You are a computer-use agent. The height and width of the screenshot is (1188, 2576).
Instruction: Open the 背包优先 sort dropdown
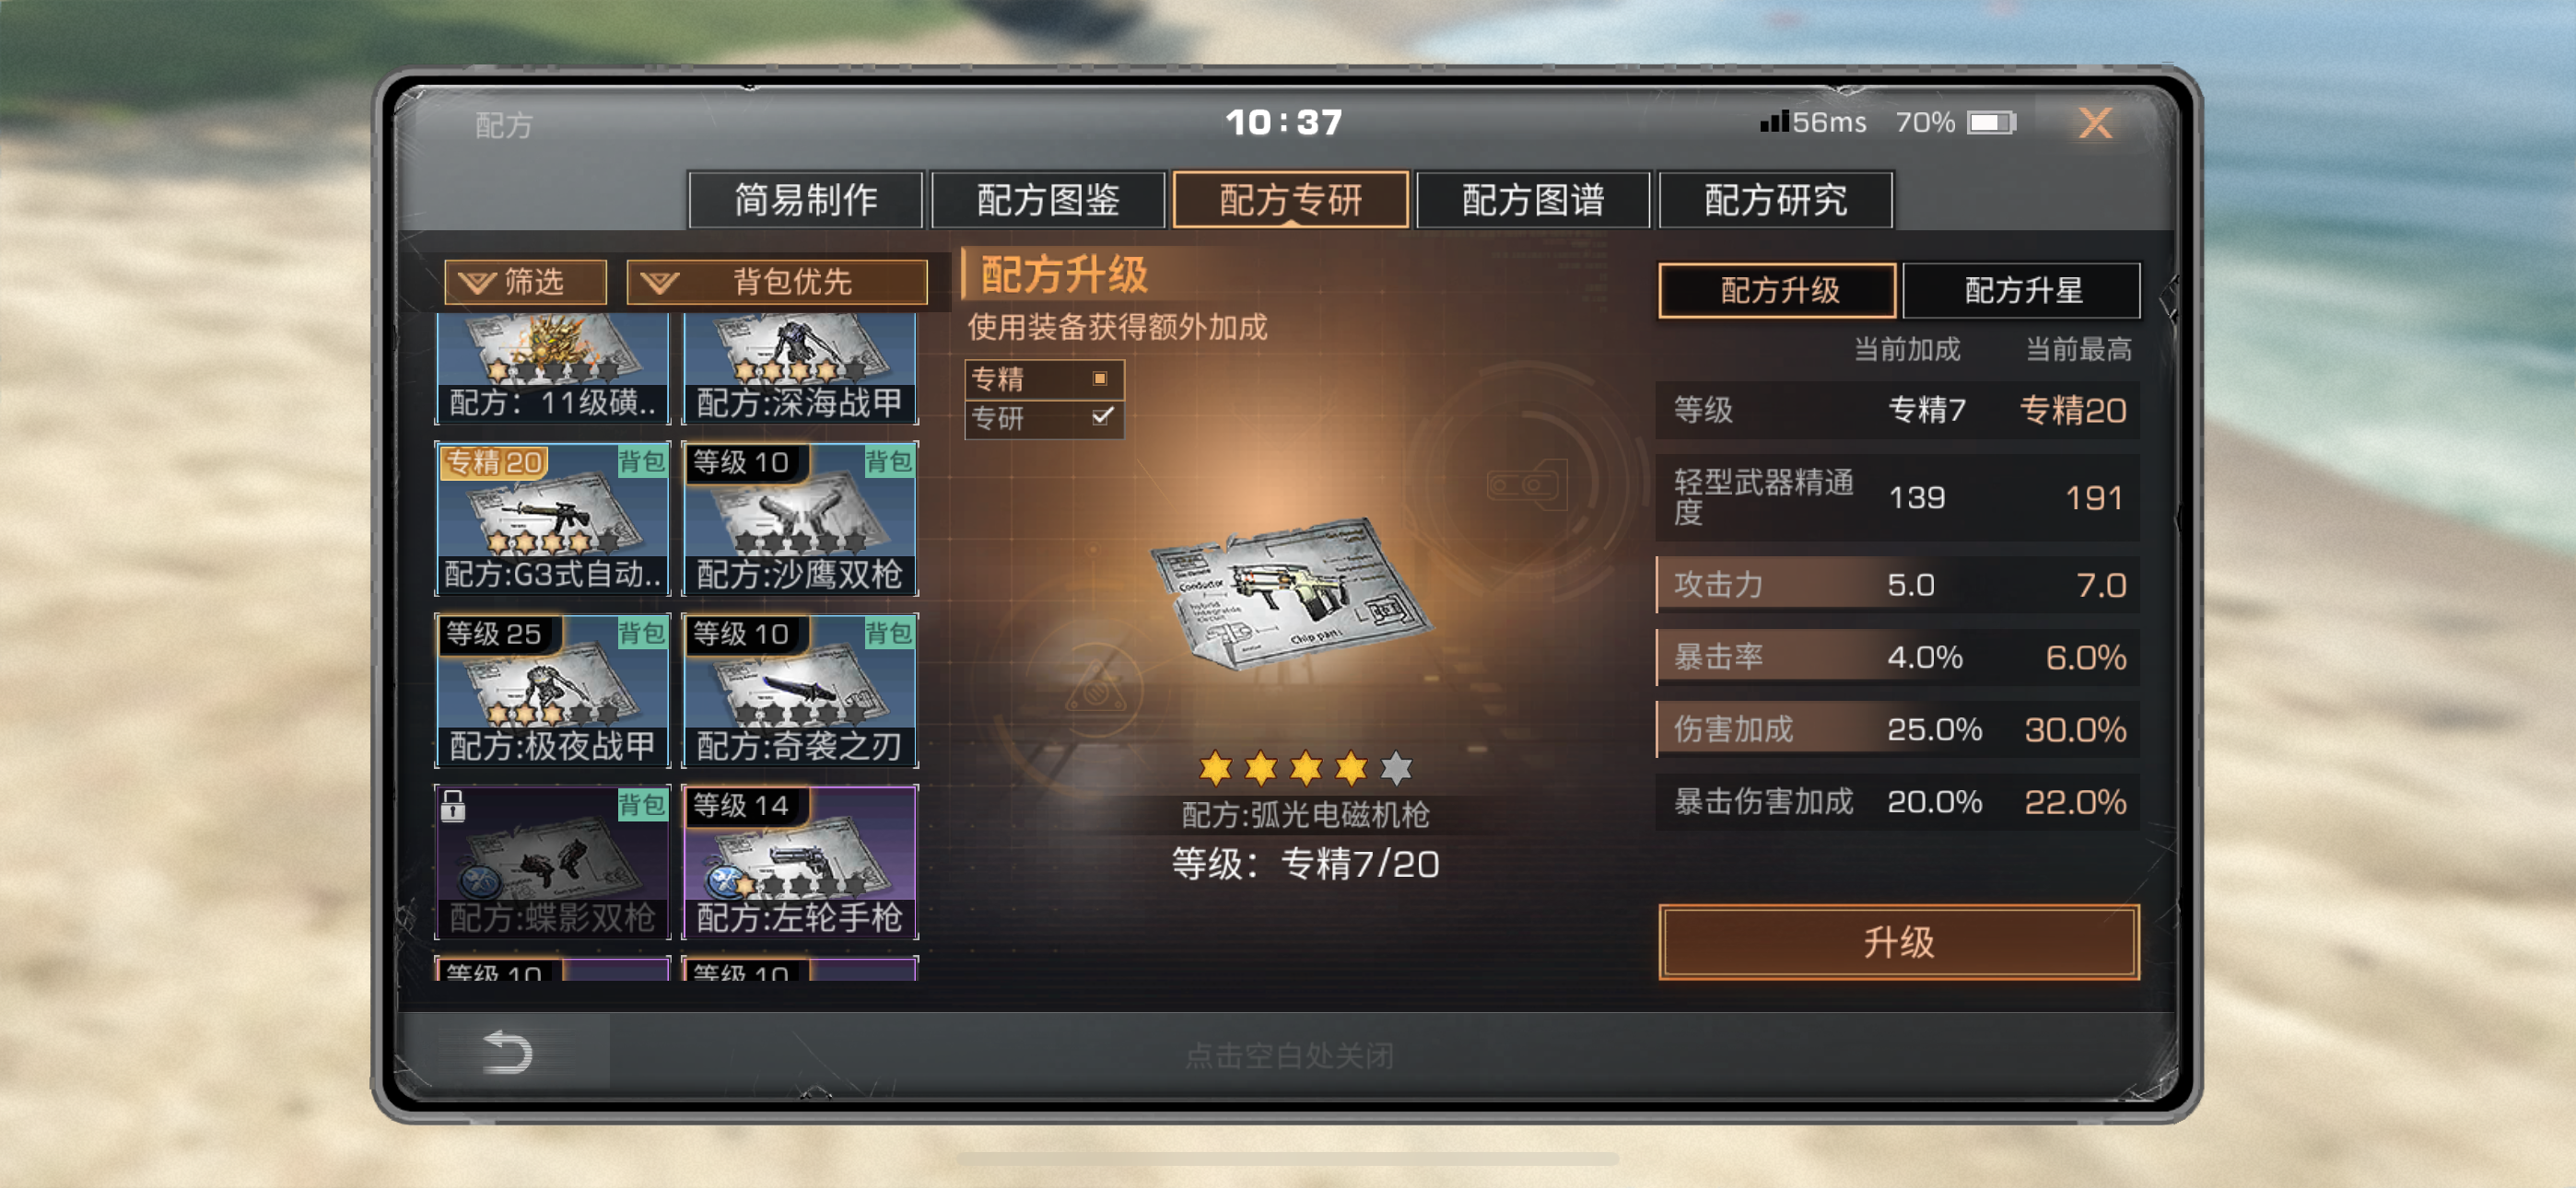[x=777, y=282]
